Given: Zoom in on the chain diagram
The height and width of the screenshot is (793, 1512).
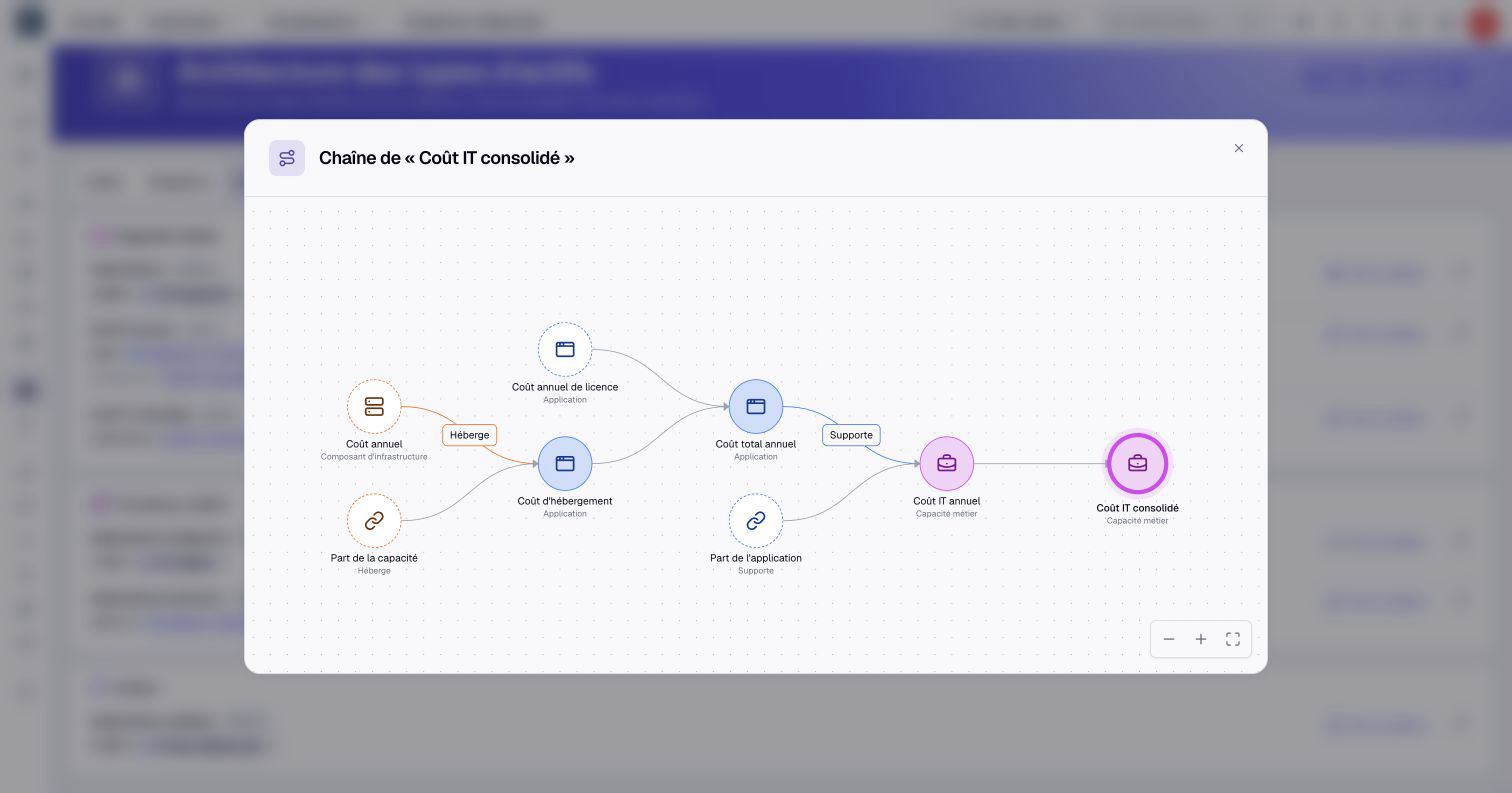Looking at the screenshot, I should tap(1201, 639).
